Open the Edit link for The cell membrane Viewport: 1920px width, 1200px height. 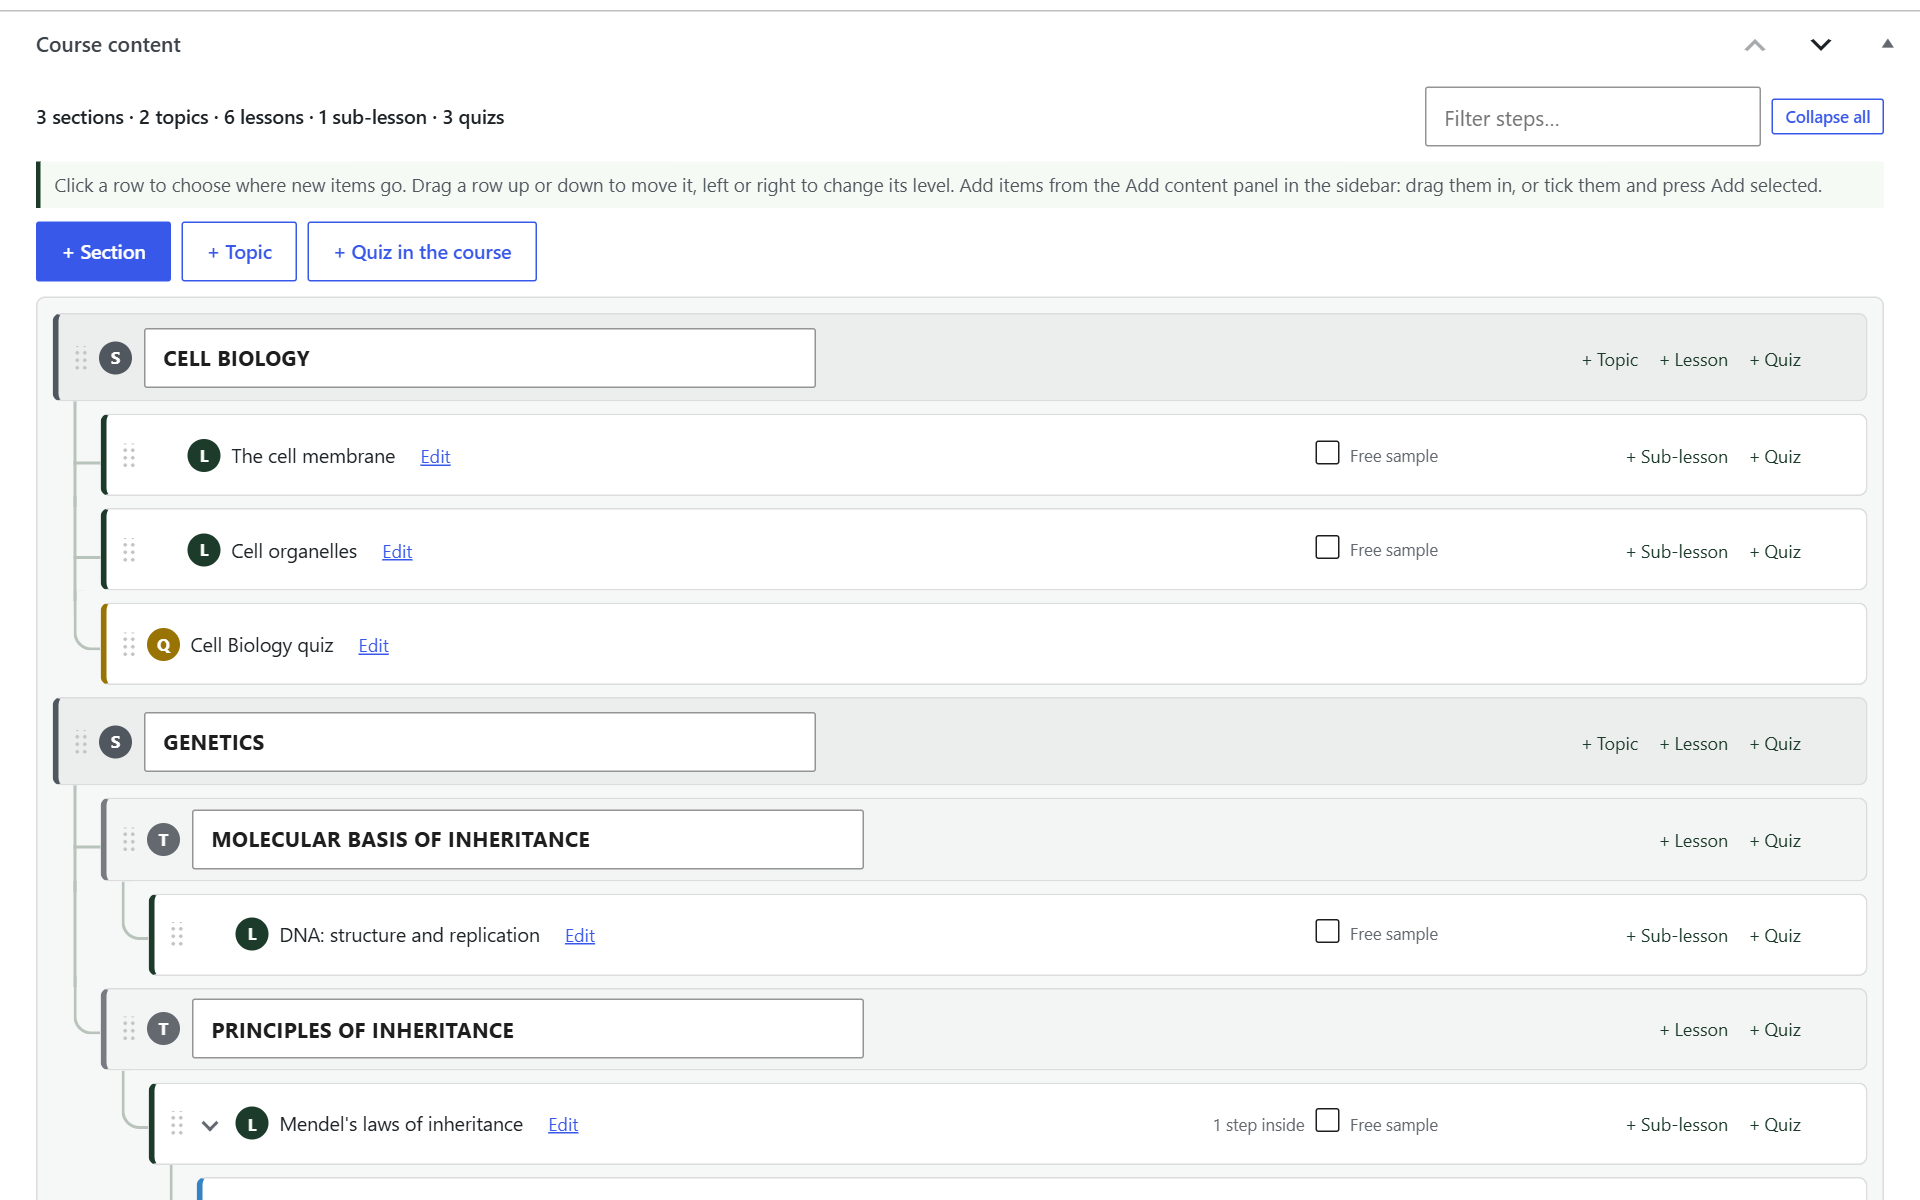coord(435,457)
